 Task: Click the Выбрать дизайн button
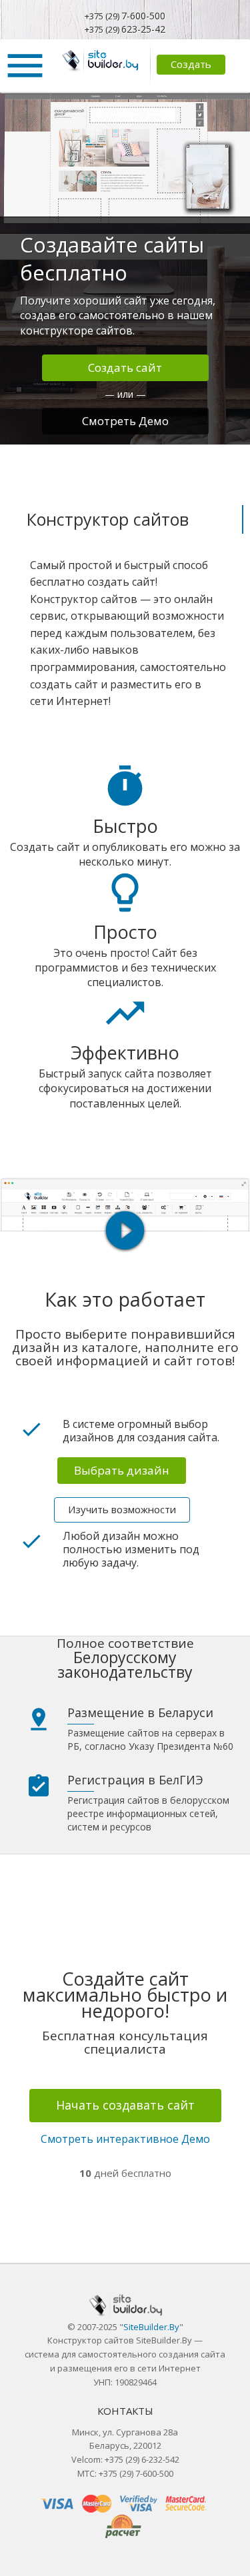(121, 1470)
